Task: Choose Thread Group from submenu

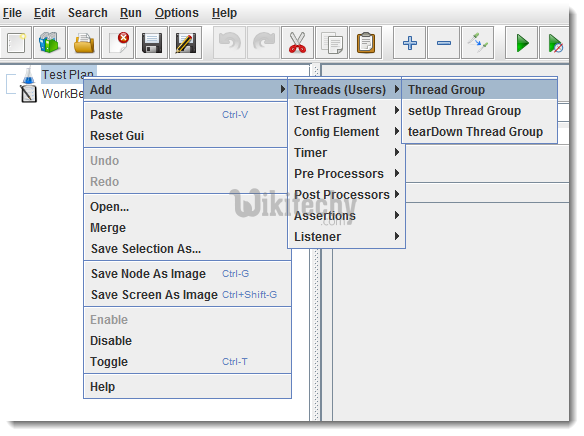Action: [479, 89]
